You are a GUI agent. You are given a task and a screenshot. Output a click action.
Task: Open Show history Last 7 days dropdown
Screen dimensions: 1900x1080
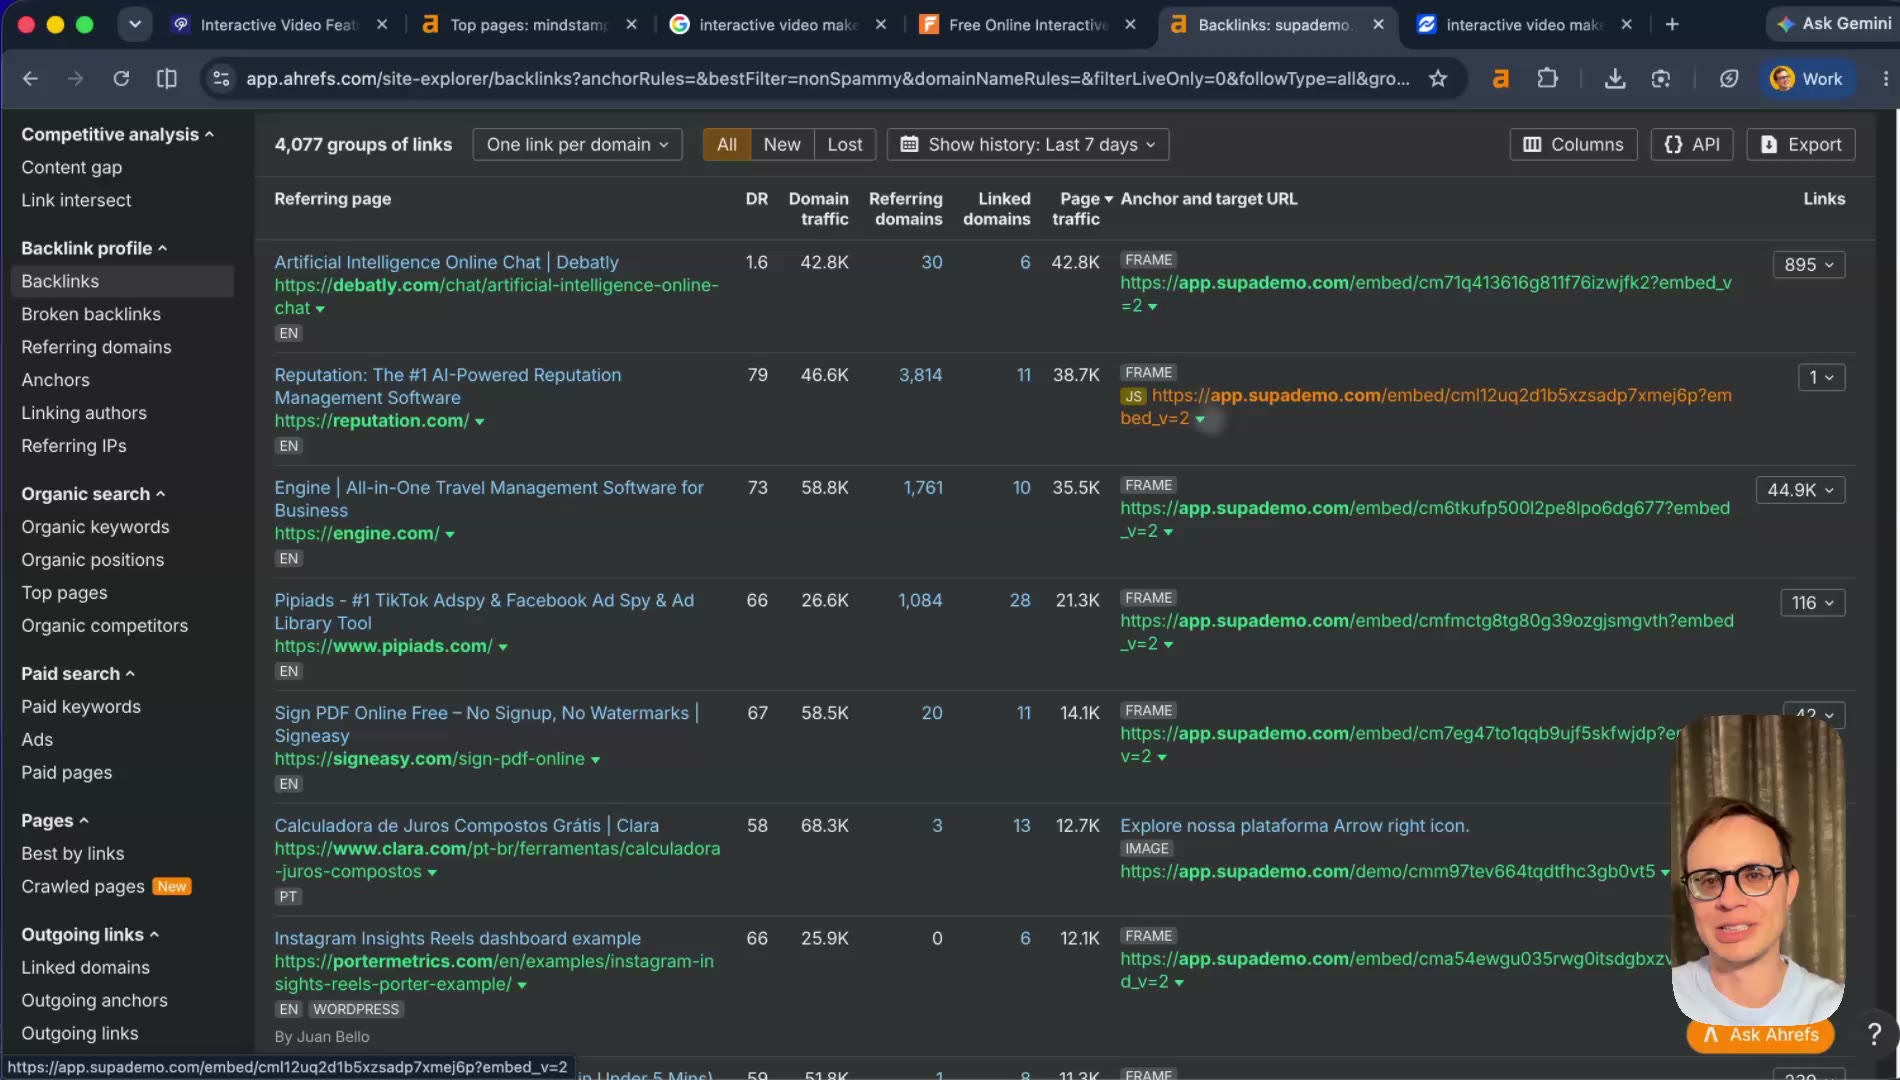pyautogui.click(x=1028, y=144)
